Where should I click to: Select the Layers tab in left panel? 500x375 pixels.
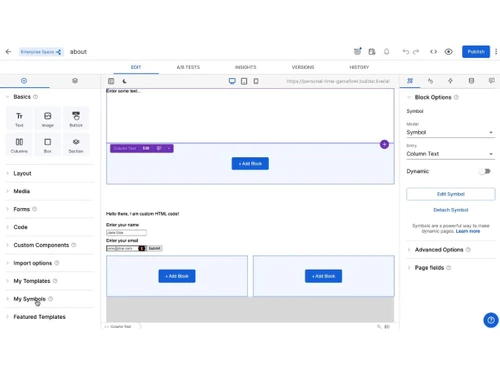75,81
